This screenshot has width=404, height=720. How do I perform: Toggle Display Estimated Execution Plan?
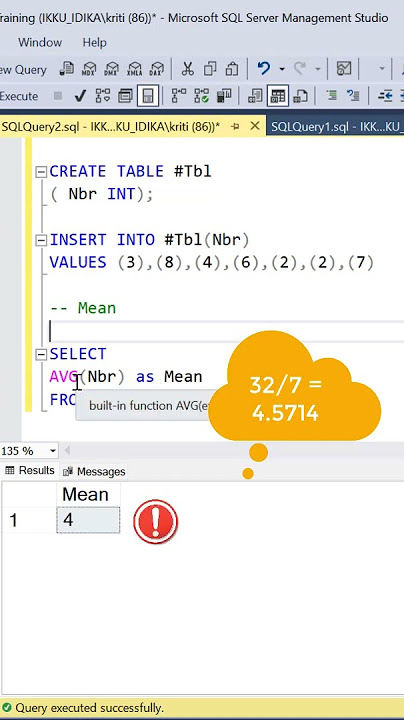click(103, 96)
